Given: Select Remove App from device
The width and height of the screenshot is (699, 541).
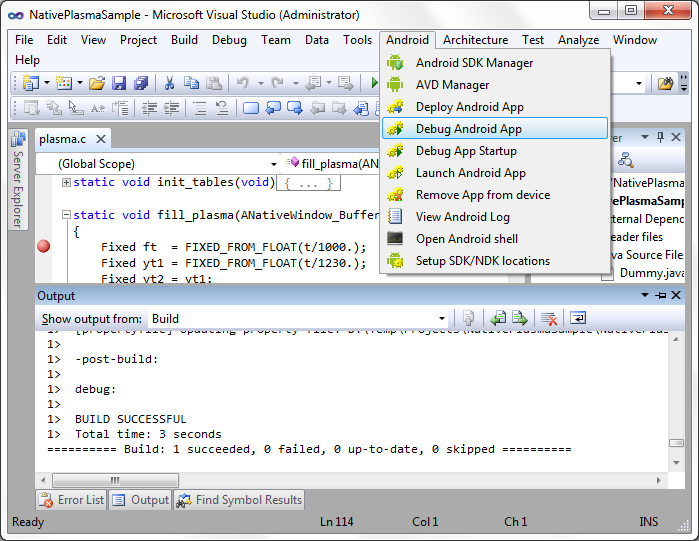Looking at the screenshot, I should [x=495, y=195].
